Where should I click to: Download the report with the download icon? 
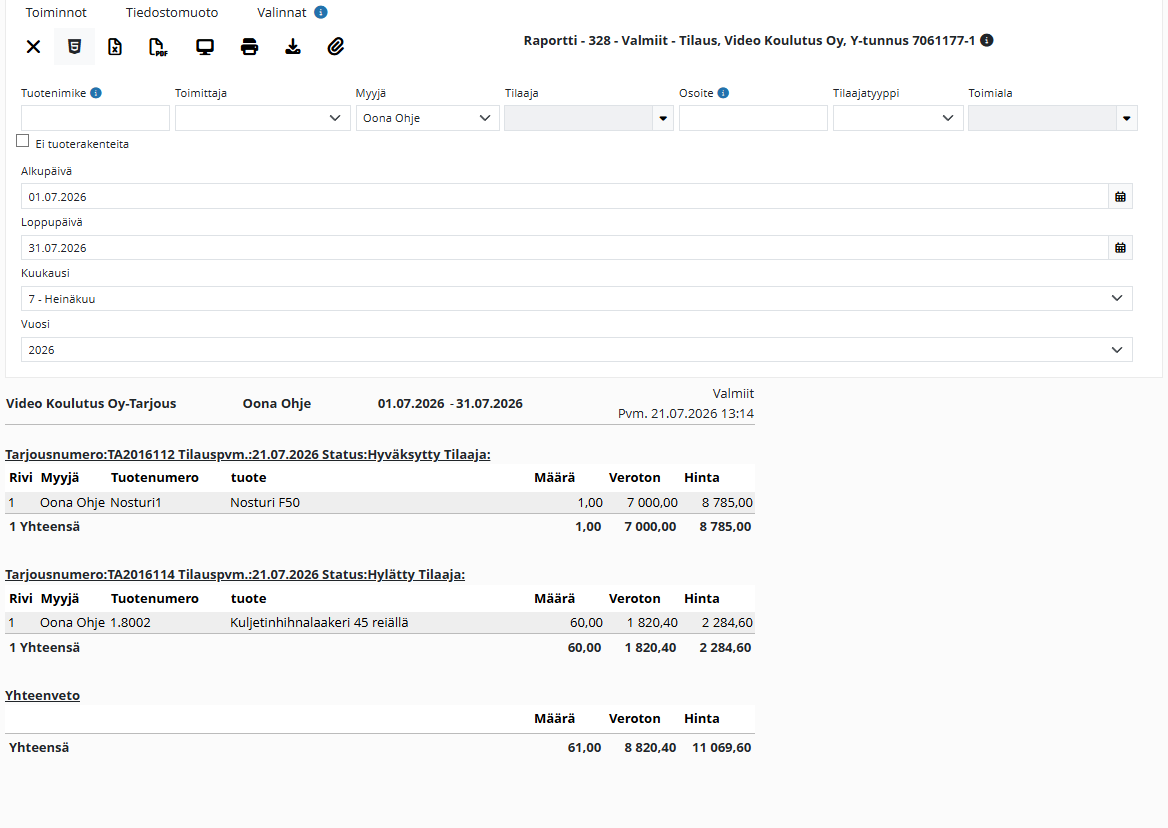click(x=293, y=47)
